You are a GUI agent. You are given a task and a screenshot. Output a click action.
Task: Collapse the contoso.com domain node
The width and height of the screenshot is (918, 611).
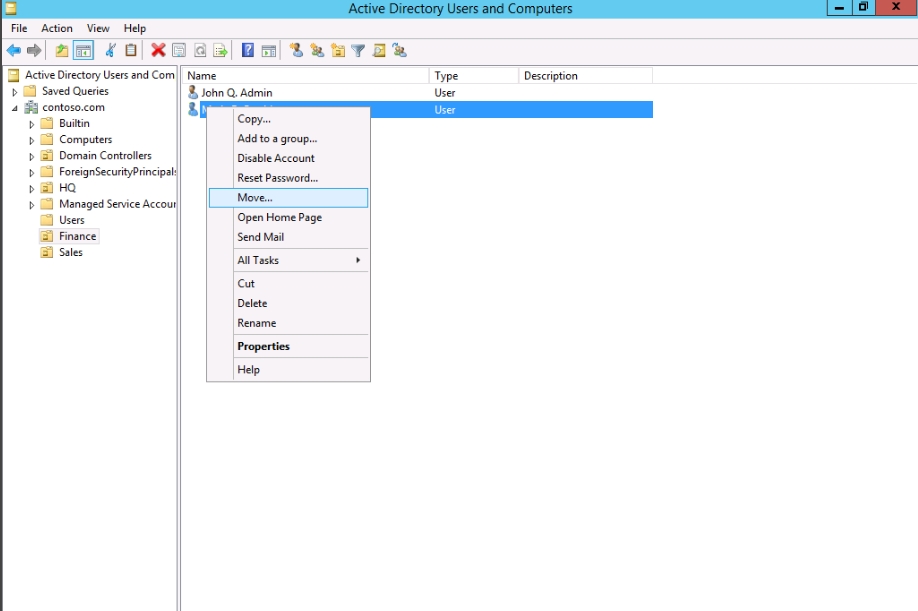pos(15,108)
